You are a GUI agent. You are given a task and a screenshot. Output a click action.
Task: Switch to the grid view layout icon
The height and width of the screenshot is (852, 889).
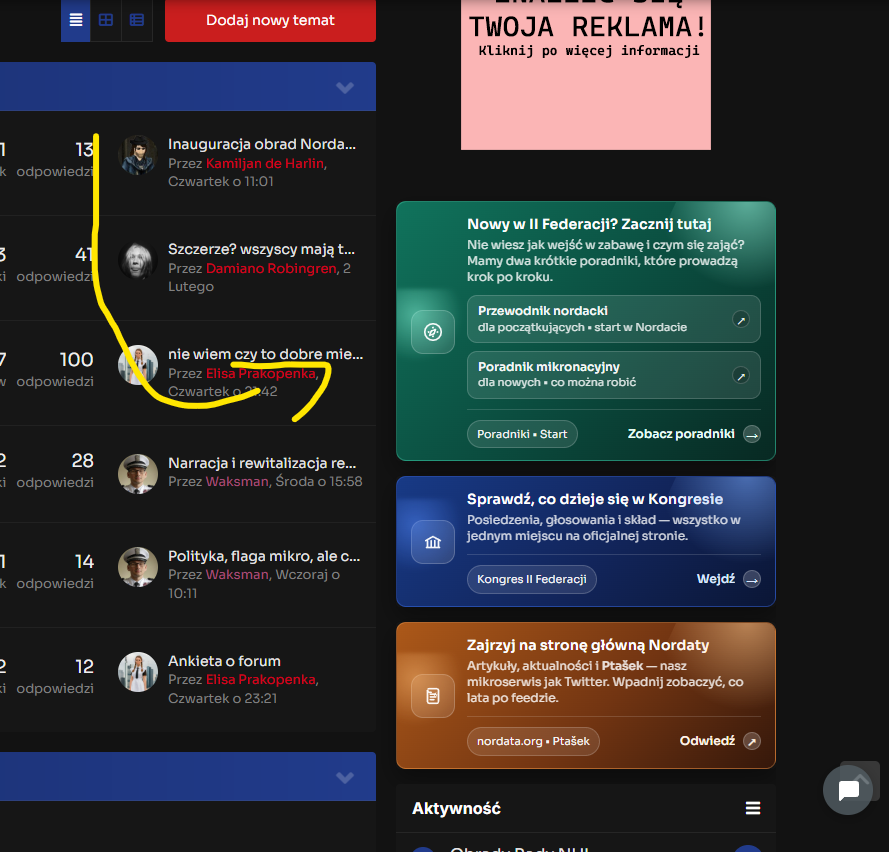pyautogui.click(x=106, y=20)
